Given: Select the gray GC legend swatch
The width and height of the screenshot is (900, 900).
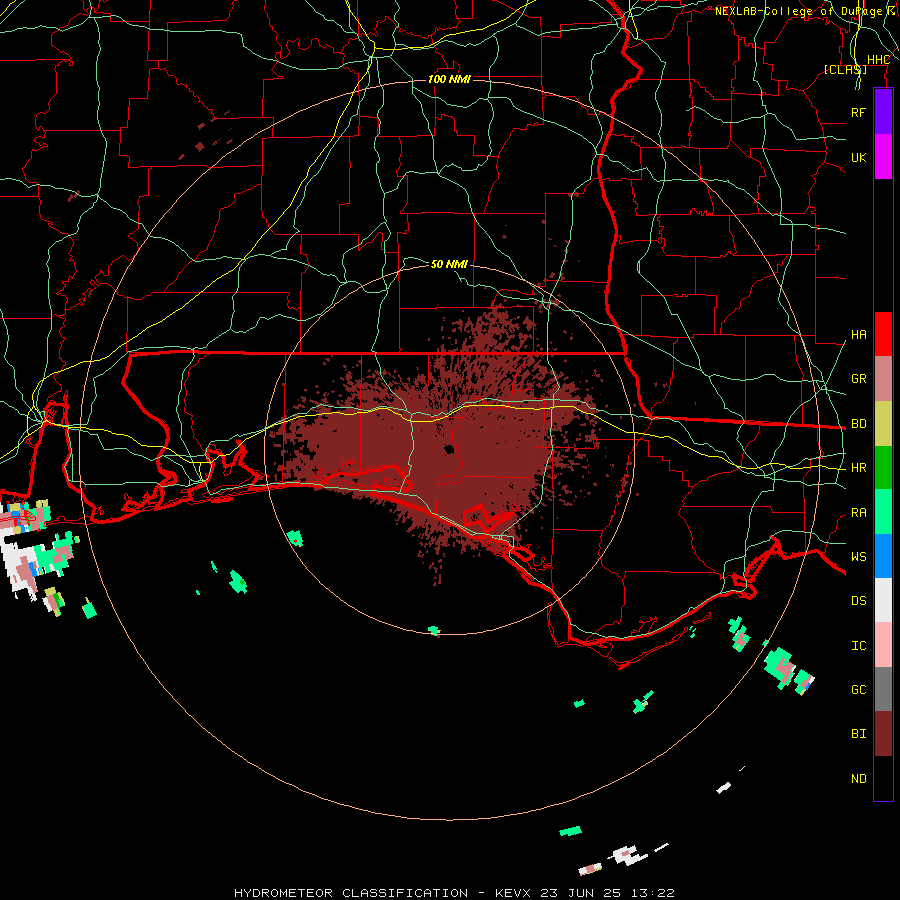Looking at the screenshot, I should tap(883, 689).
